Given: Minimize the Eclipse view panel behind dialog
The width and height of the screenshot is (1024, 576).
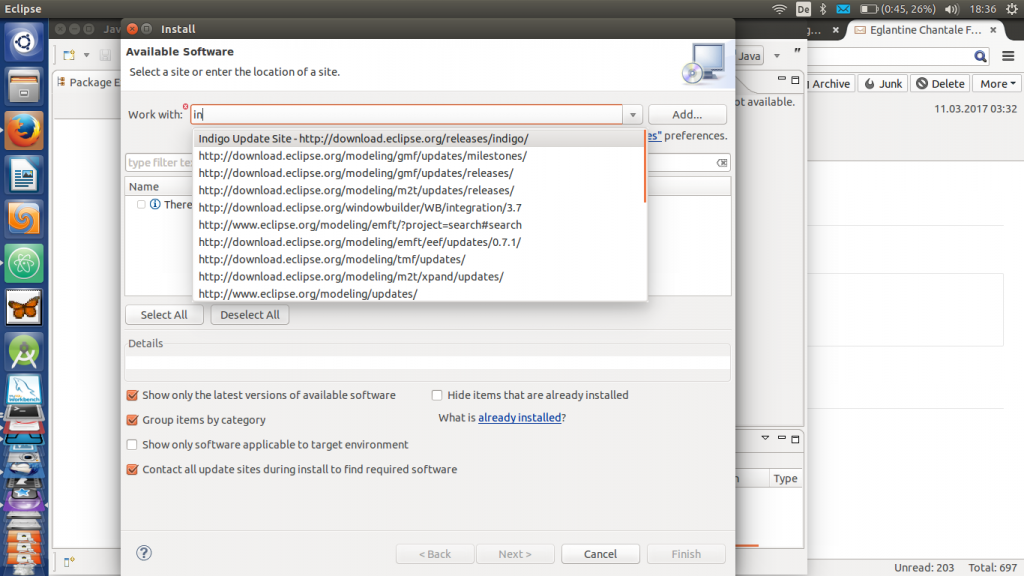Looking at the screenshot, I should tap(782, 79).
